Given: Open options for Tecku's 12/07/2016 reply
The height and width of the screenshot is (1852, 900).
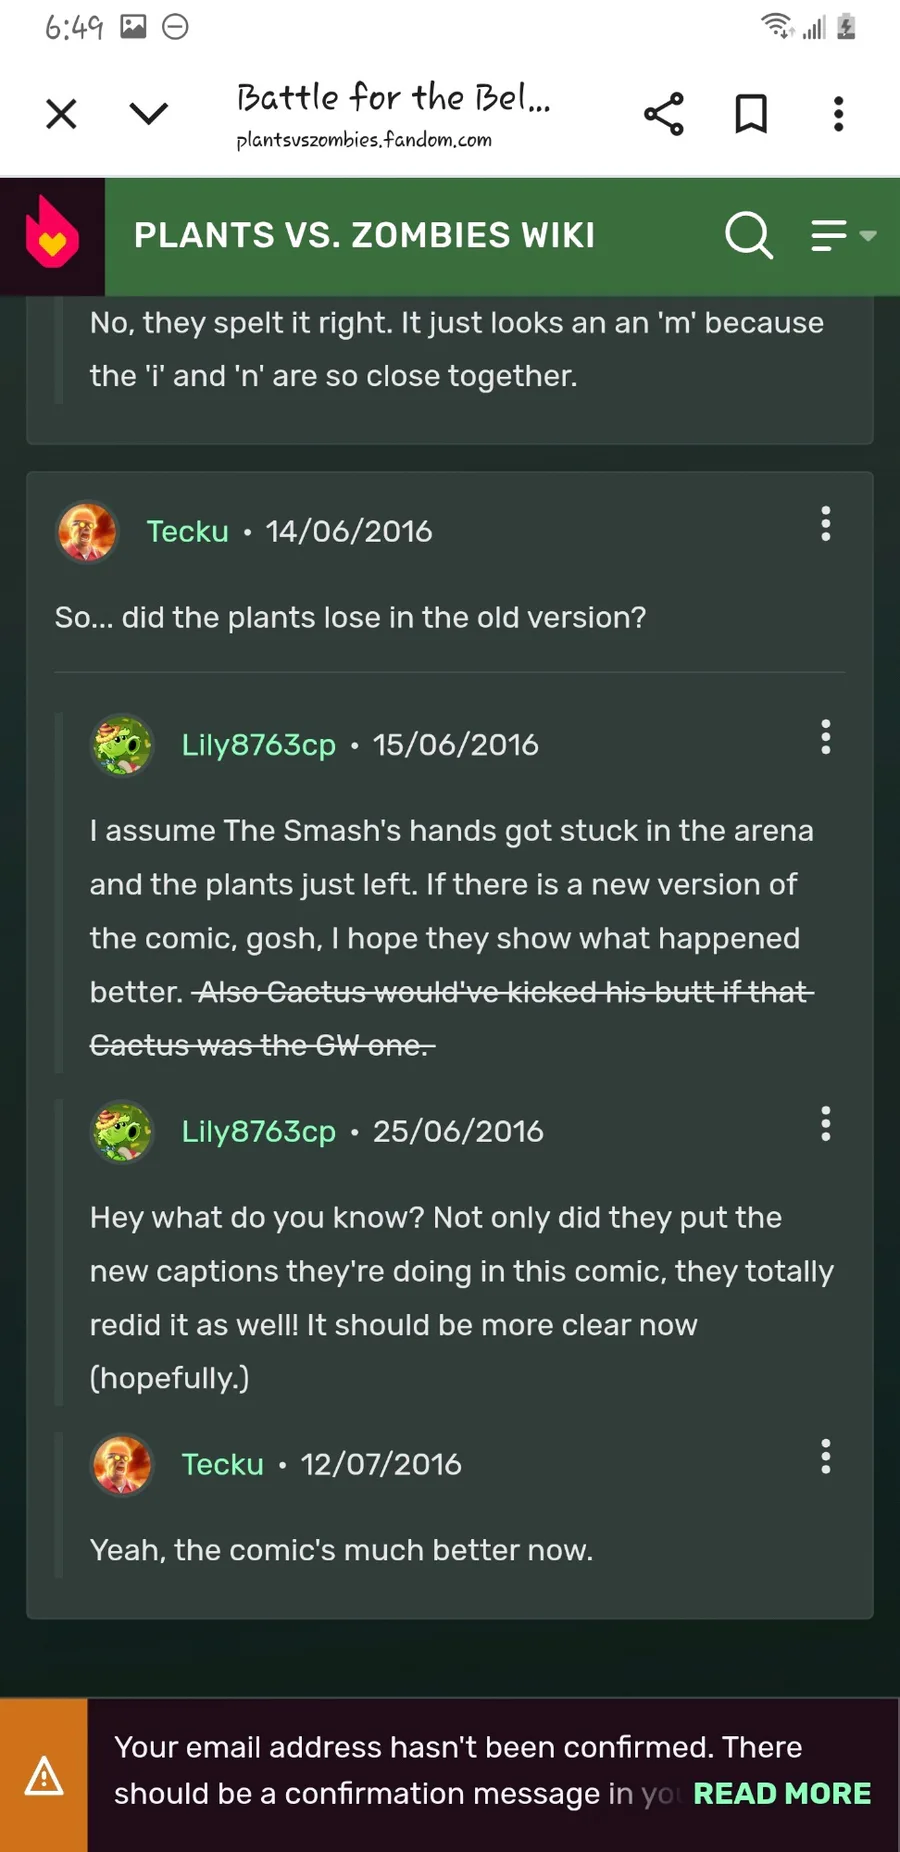Looking at the screenshot, I should click(x=826, y=1457).
